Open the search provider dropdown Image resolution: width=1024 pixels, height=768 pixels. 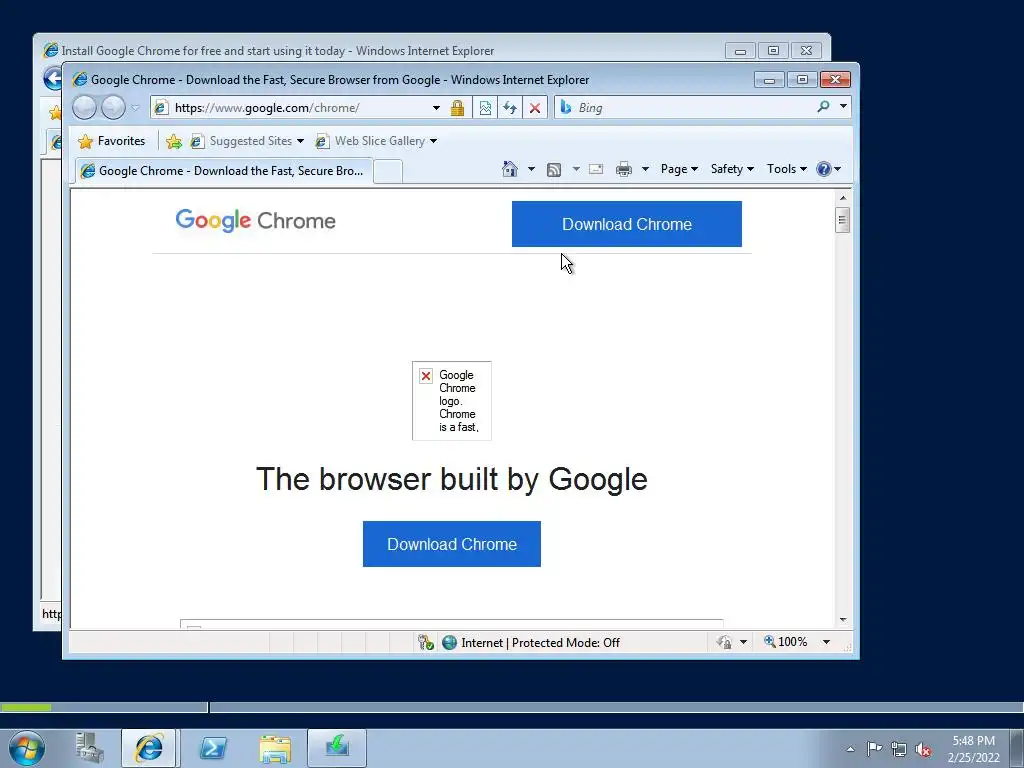tap(843, 106)
